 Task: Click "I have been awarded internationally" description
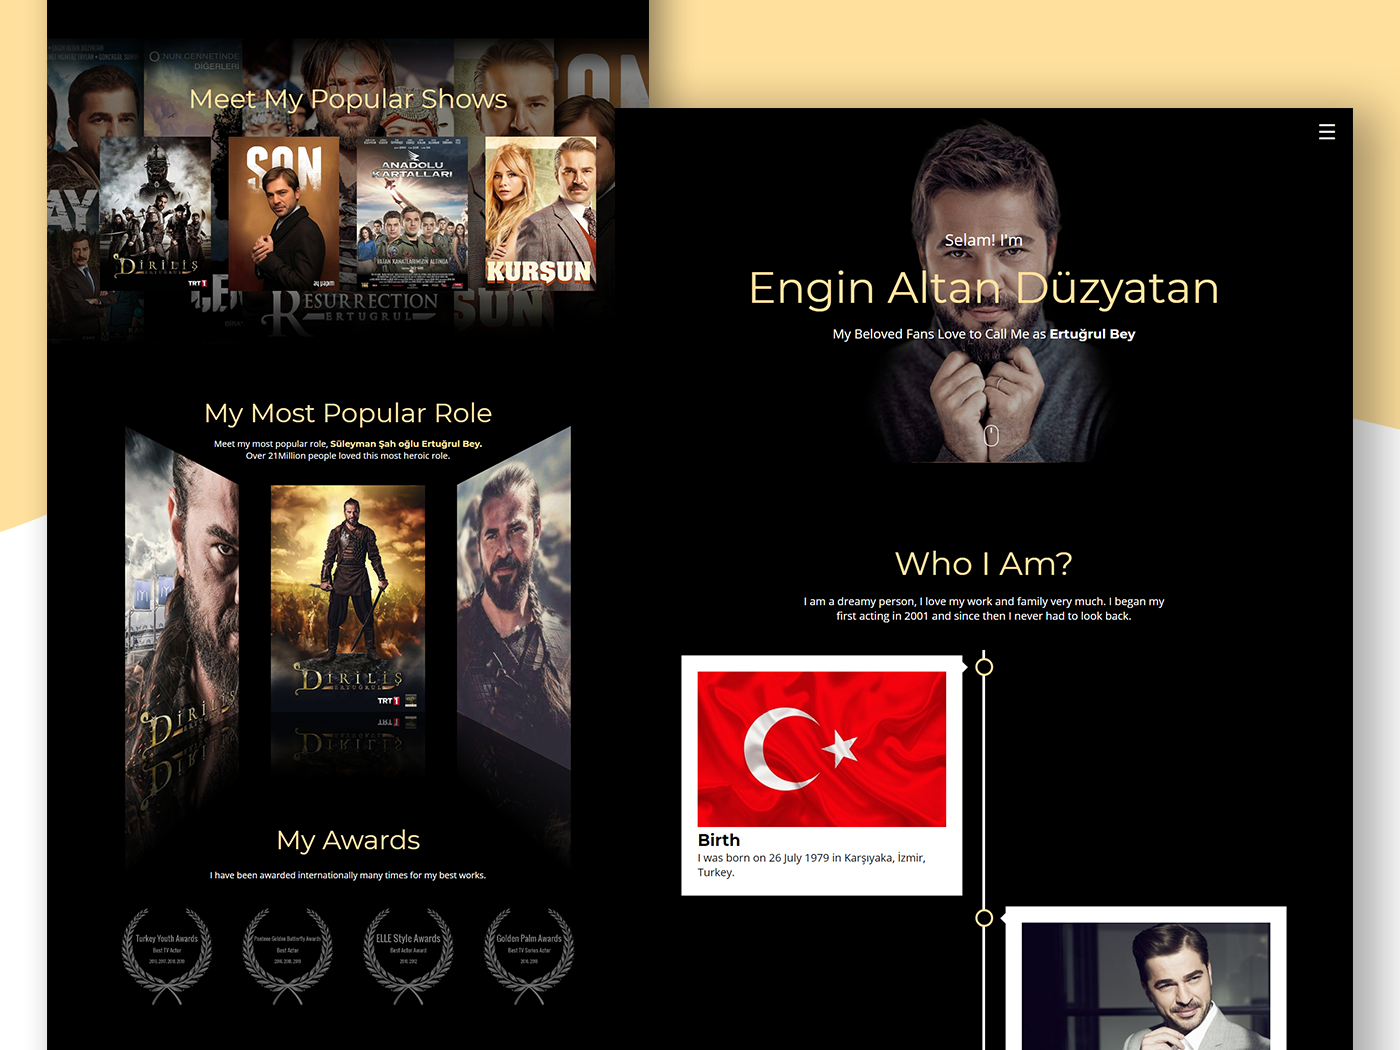pos(348,875)
